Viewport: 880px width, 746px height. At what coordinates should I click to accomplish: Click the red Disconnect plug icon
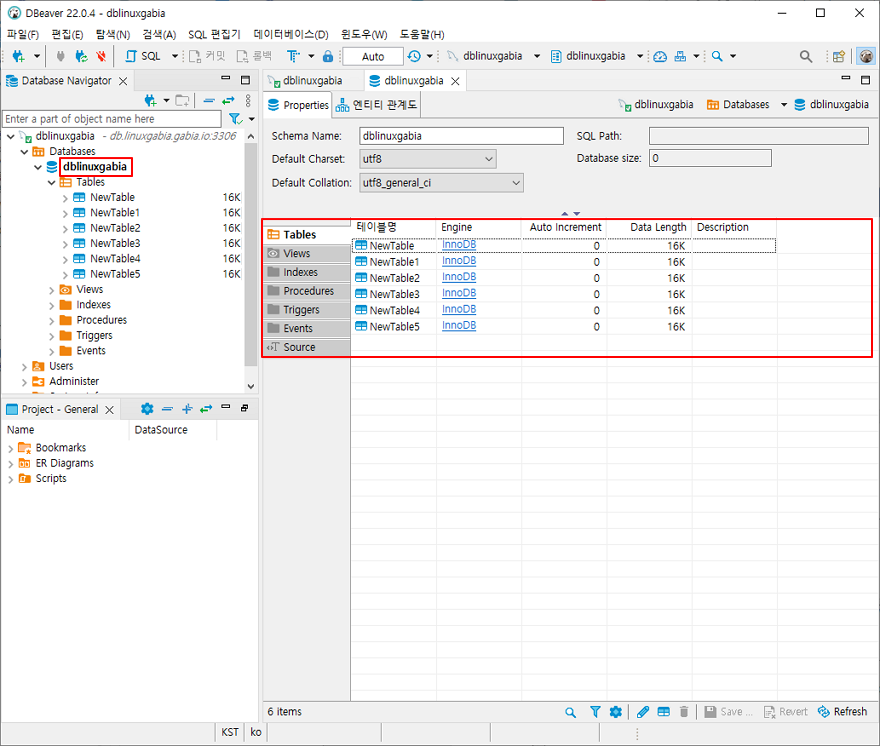coord(101,56)
